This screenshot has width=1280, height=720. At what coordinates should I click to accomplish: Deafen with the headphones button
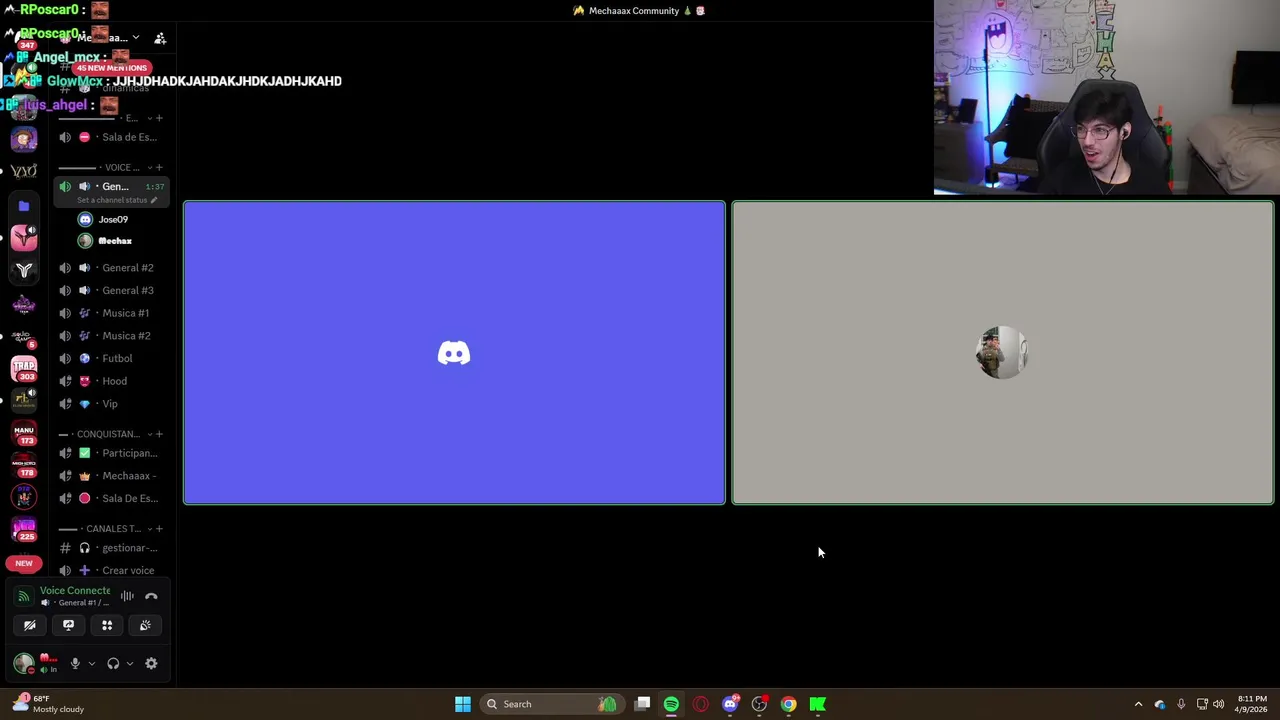[x=113, y=663]
